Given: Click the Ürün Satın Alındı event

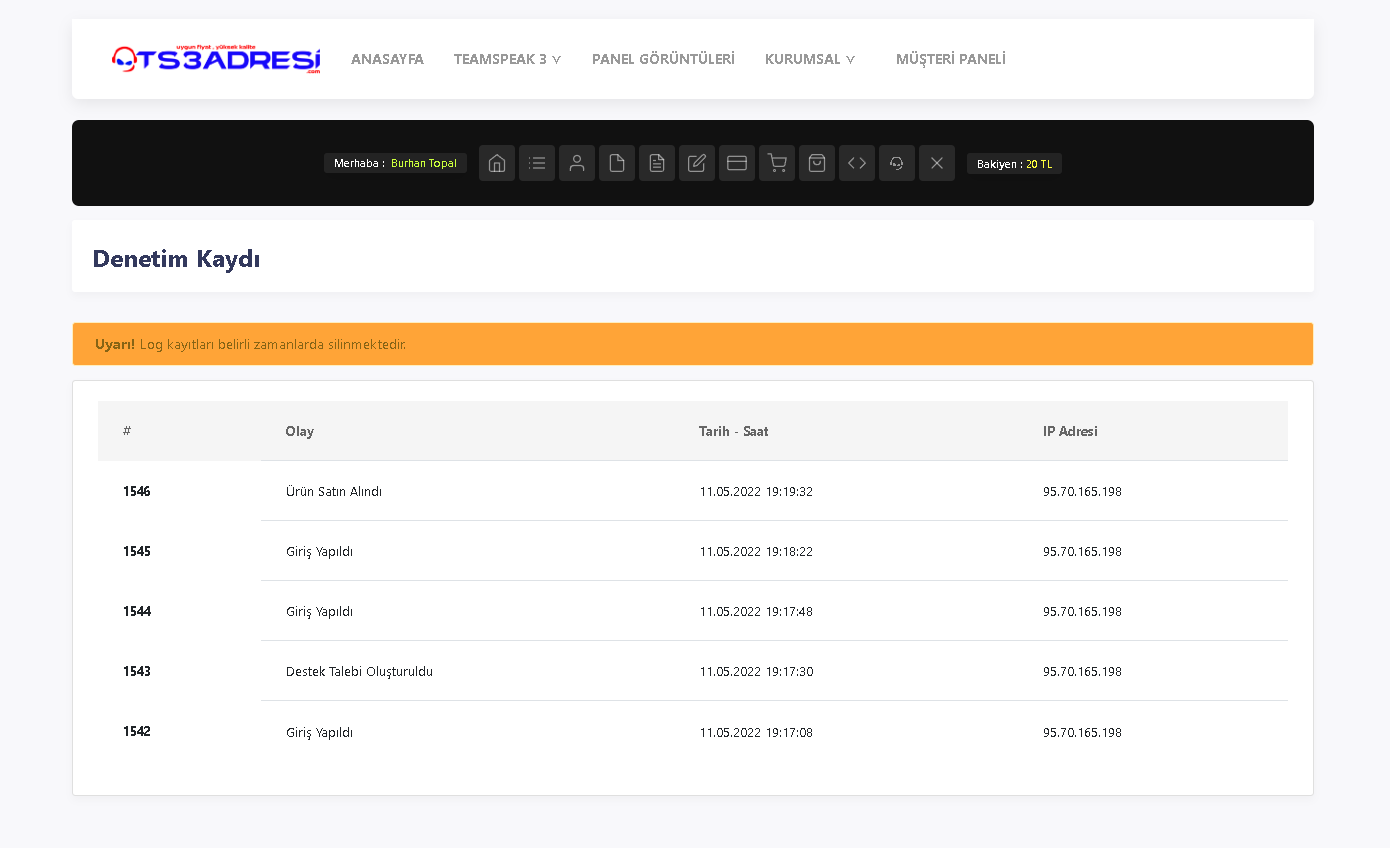Looking at the screenshot, I should (334, 491).
